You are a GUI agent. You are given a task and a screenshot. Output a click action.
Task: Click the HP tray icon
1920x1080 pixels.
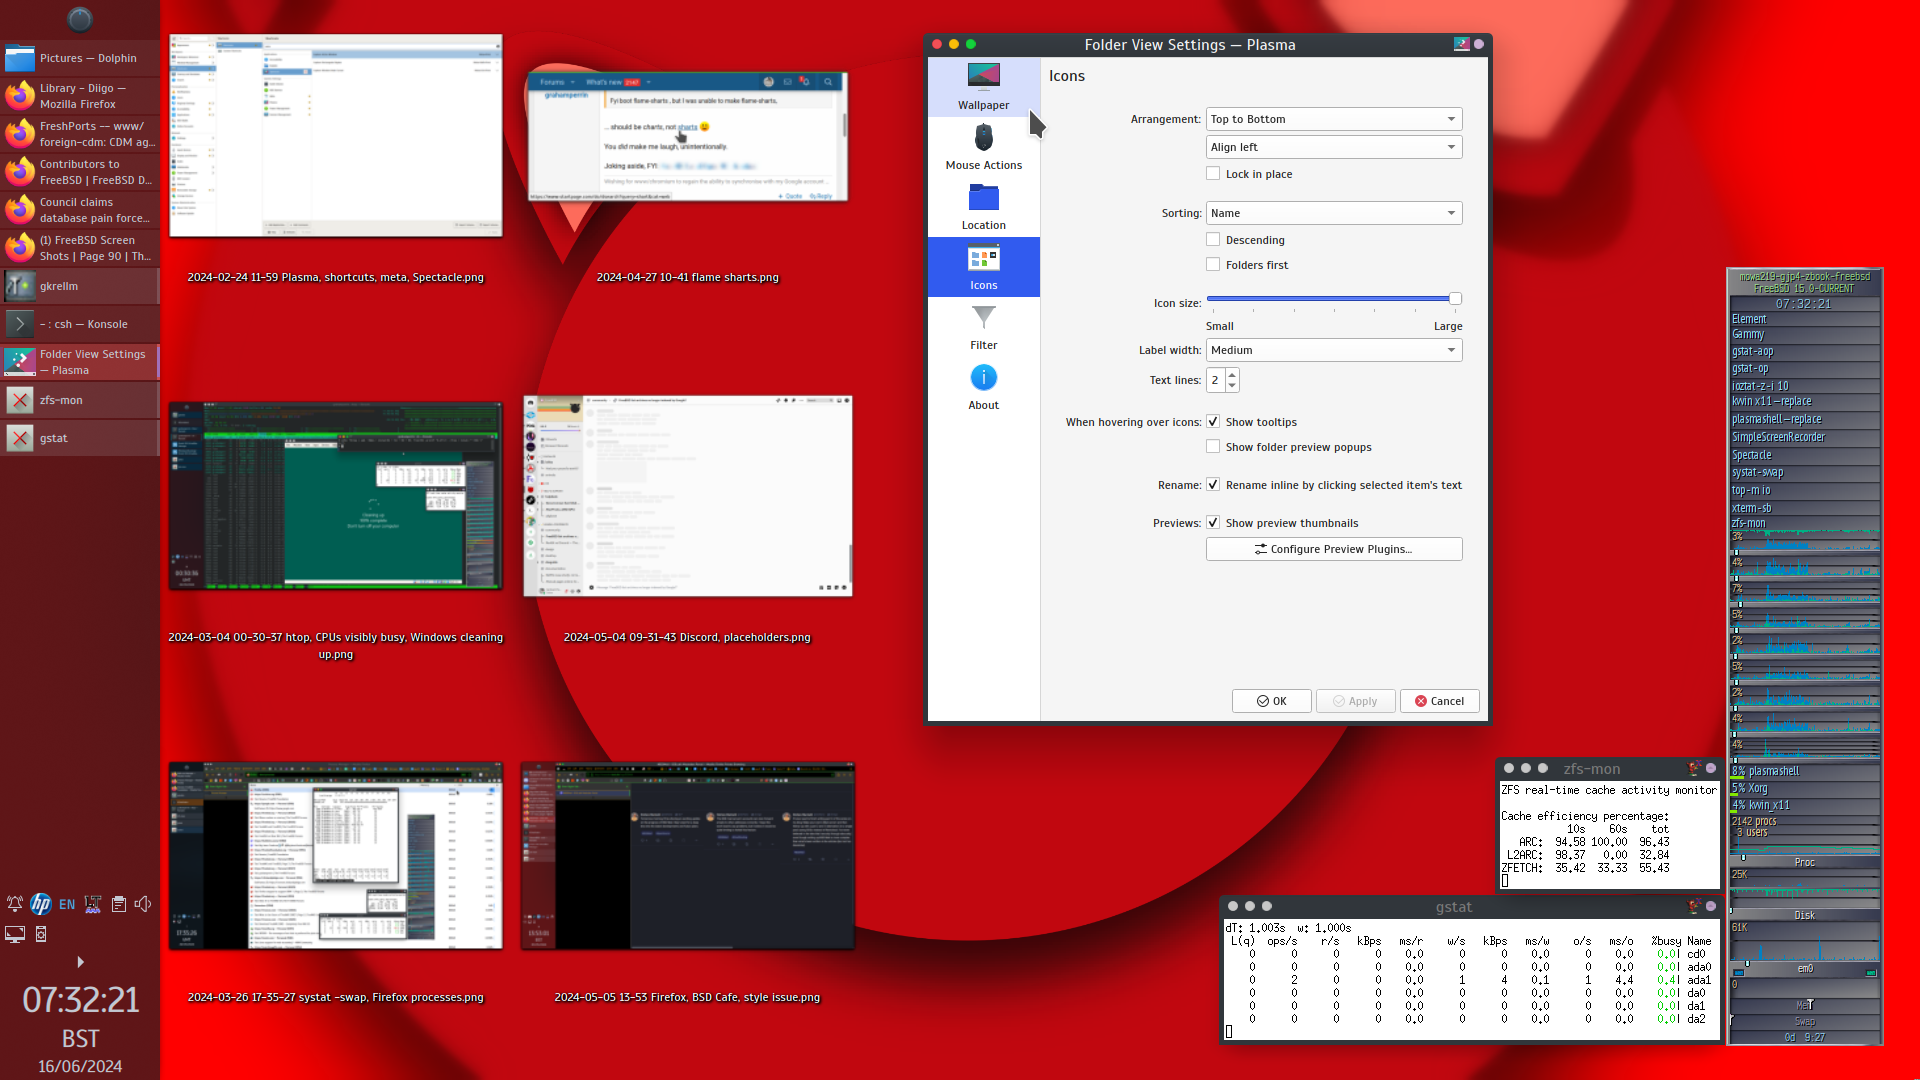point(41,904)
